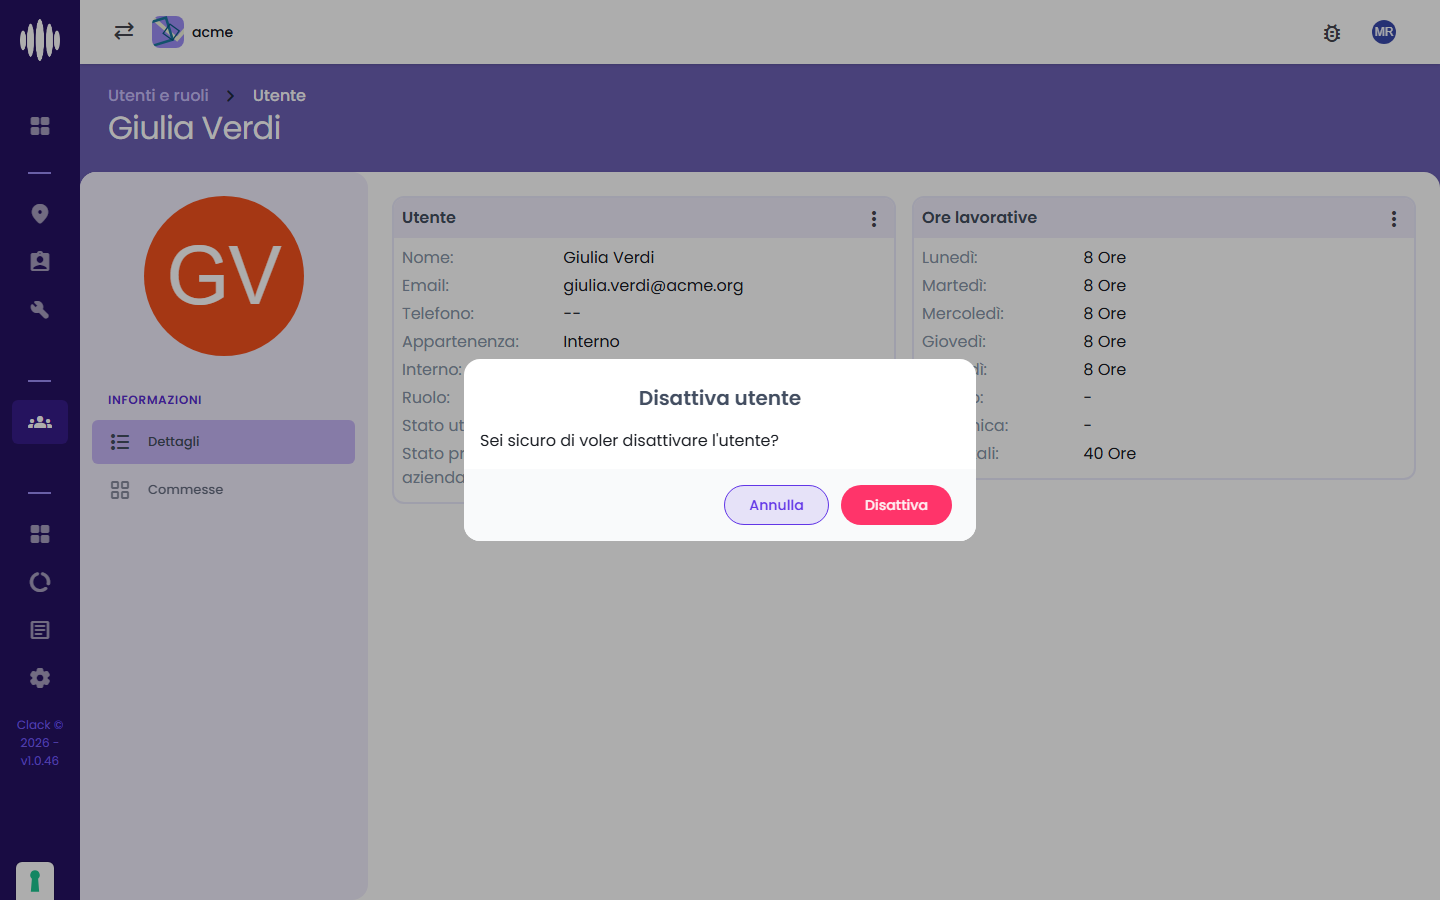Screen dimensions: 1440x900
Task: Open the contact badge icon in sidebar
Action: click(x=40, y=262)
